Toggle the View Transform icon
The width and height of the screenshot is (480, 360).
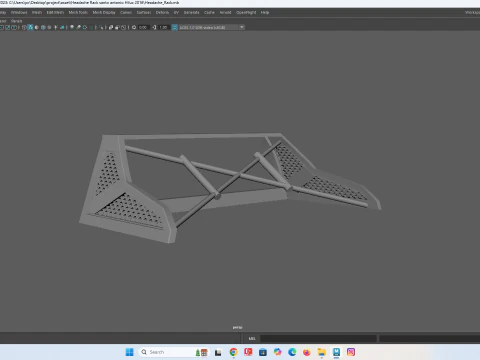174,27
